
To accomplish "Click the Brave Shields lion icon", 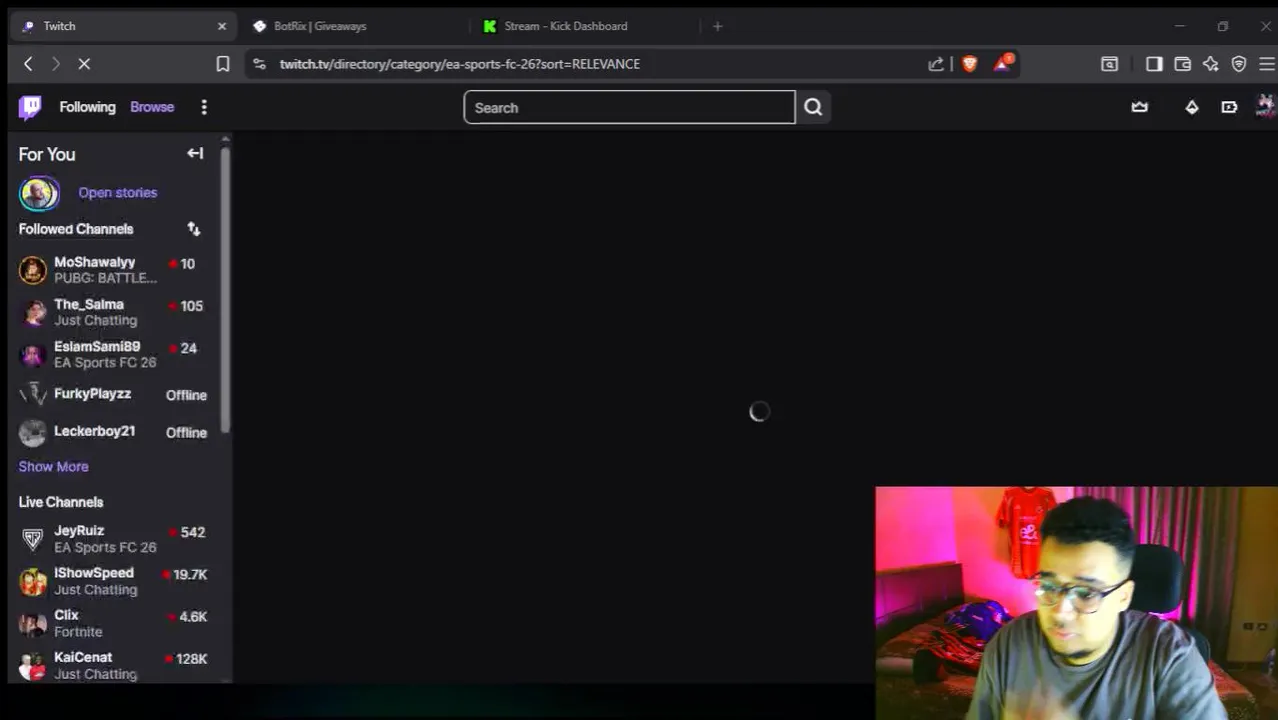I will point(969,64).
